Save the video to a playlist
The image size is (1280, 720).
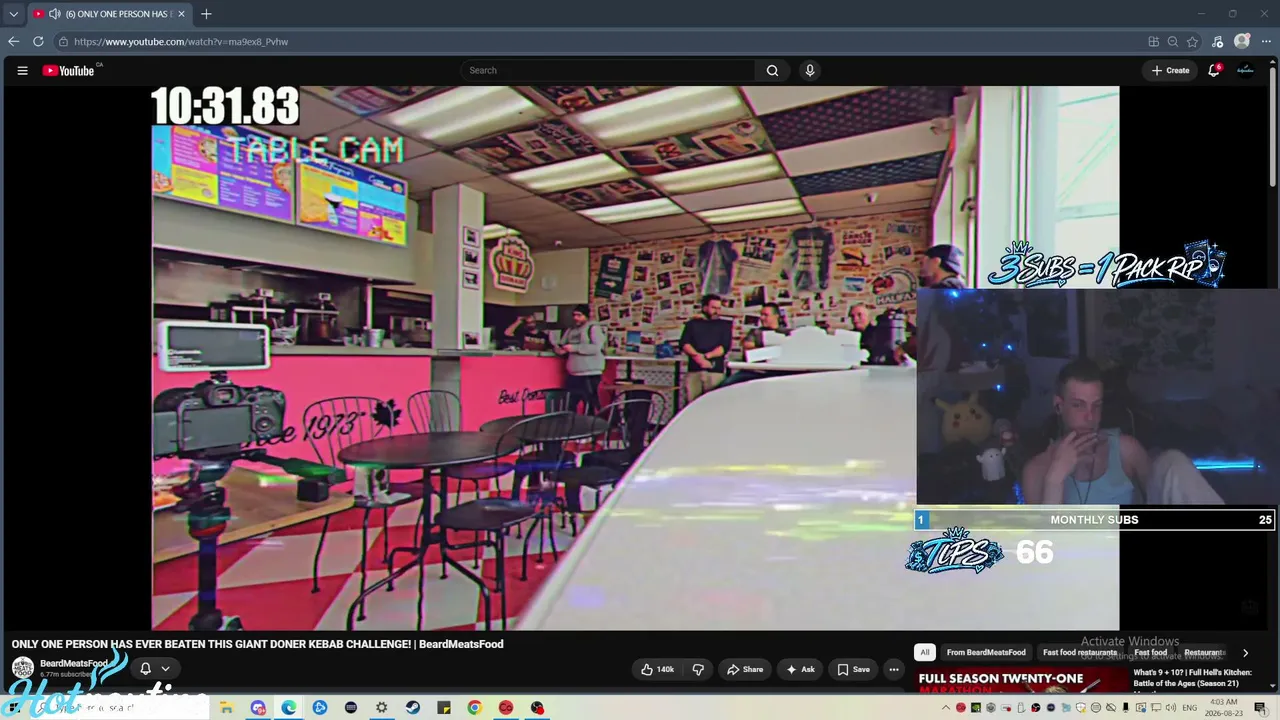tap(853, 670)
